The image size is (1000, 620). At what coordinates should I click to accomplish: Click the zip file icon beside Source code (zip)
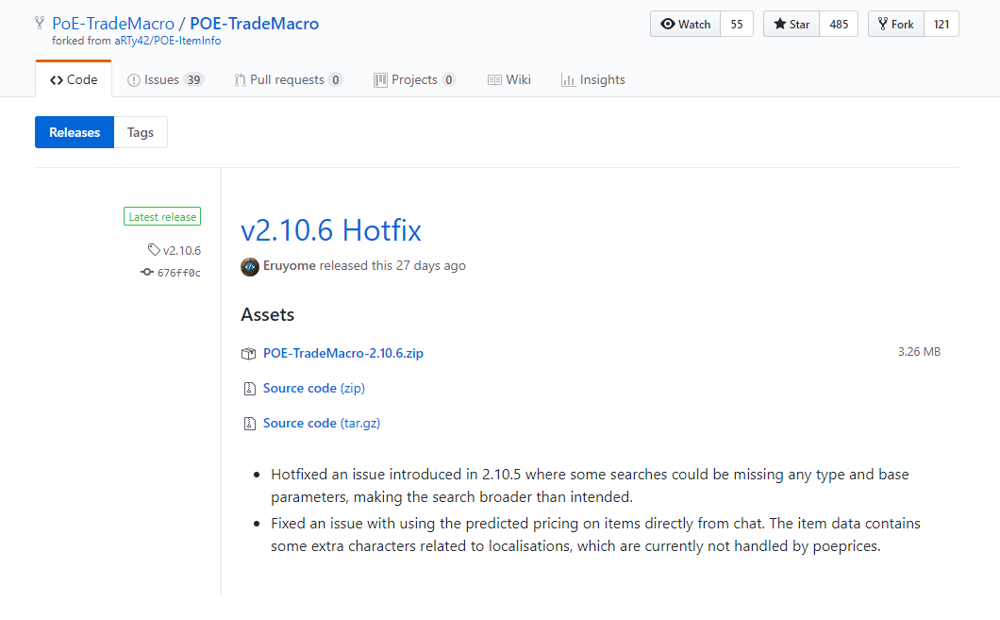[x=249, y=388]
